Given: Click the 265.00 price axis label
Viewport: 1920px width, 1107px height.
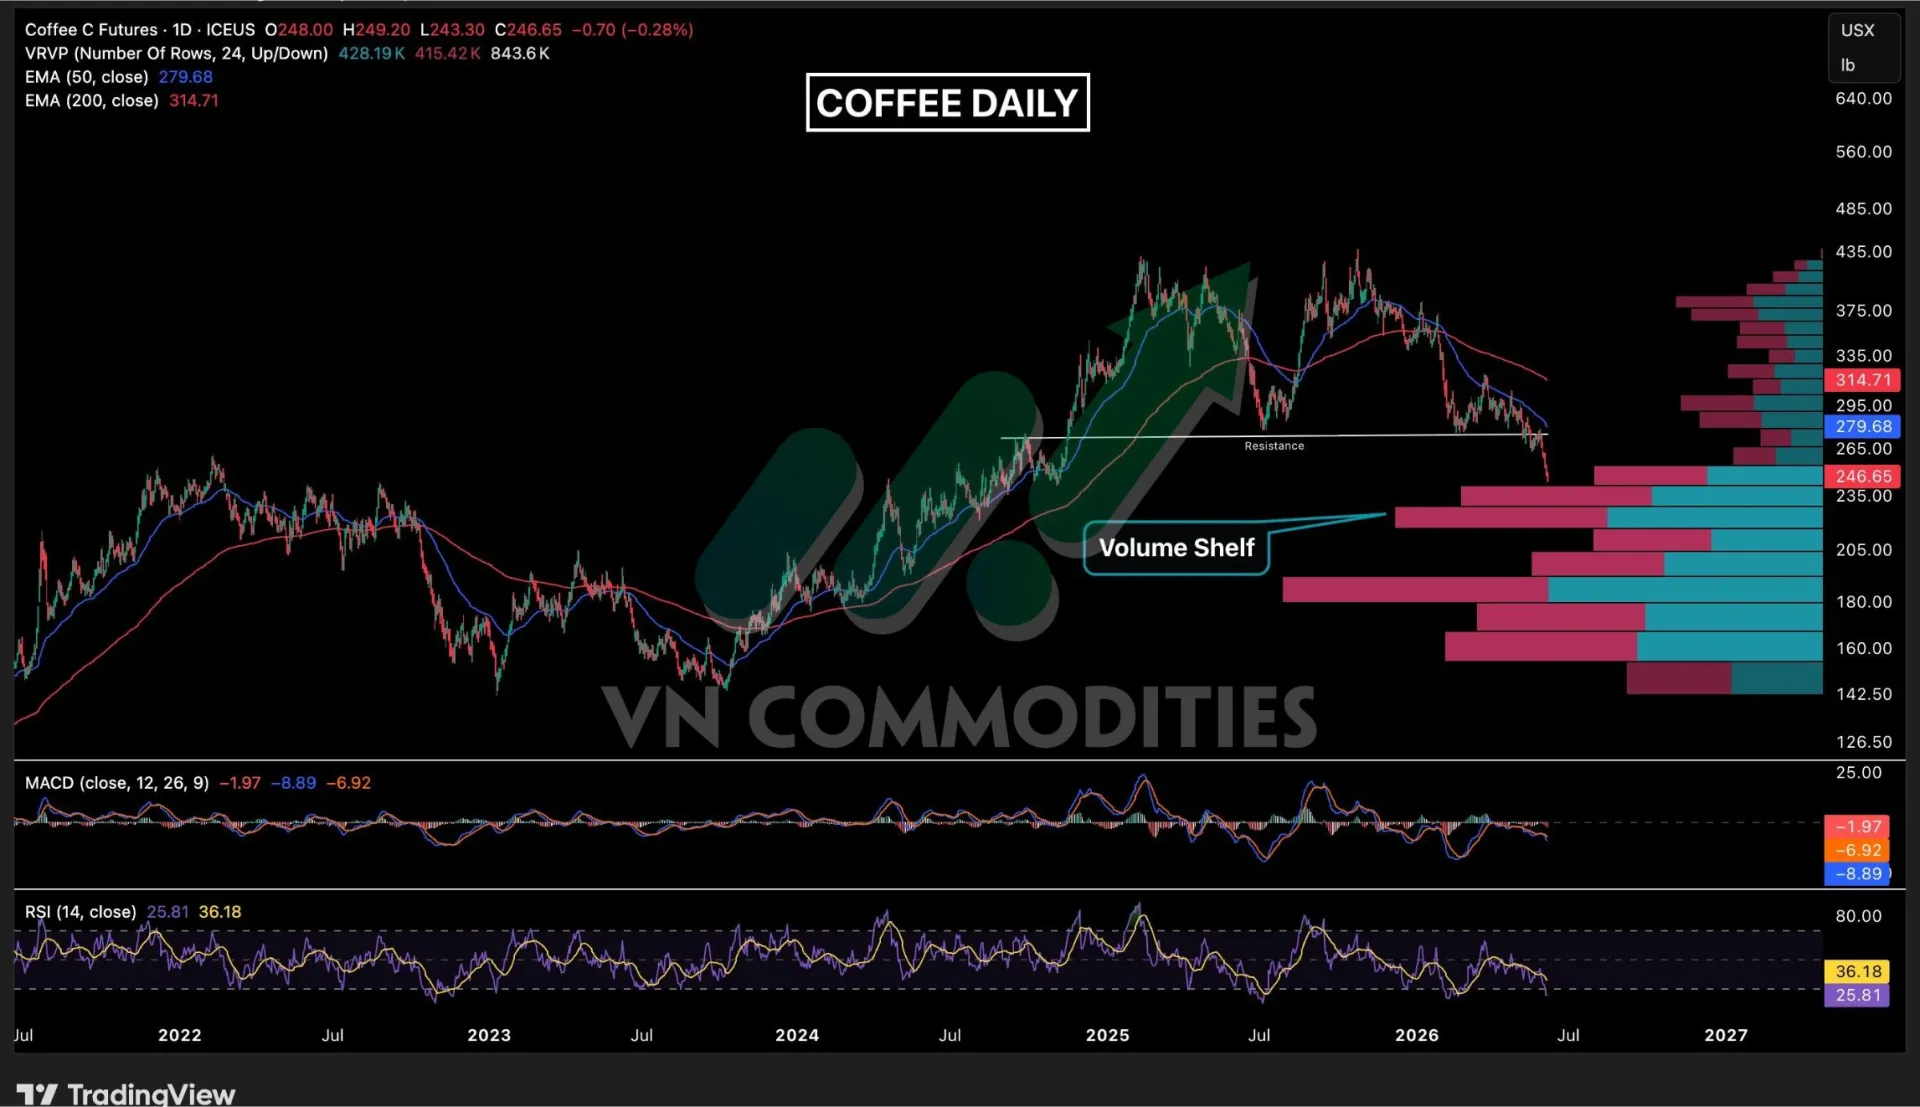Looking at the screenshot, I should pos(1863,449).
